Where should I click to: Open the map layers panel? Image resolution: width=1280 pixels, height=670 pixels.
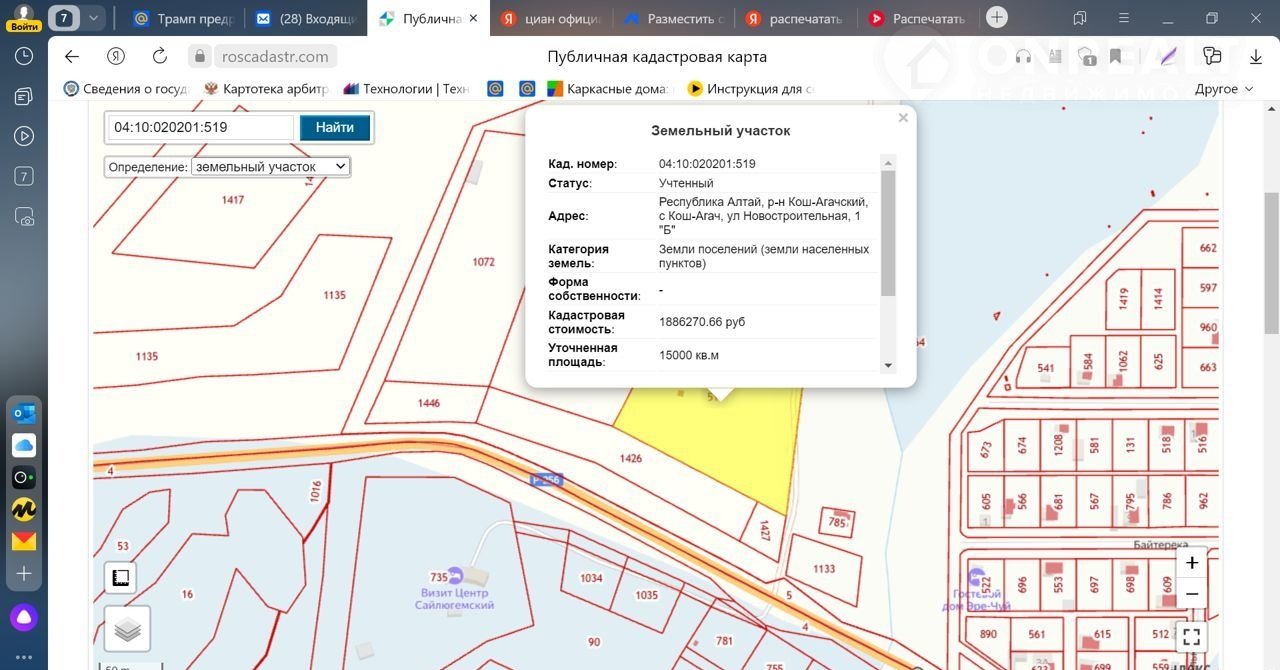(x=127, y=629)
